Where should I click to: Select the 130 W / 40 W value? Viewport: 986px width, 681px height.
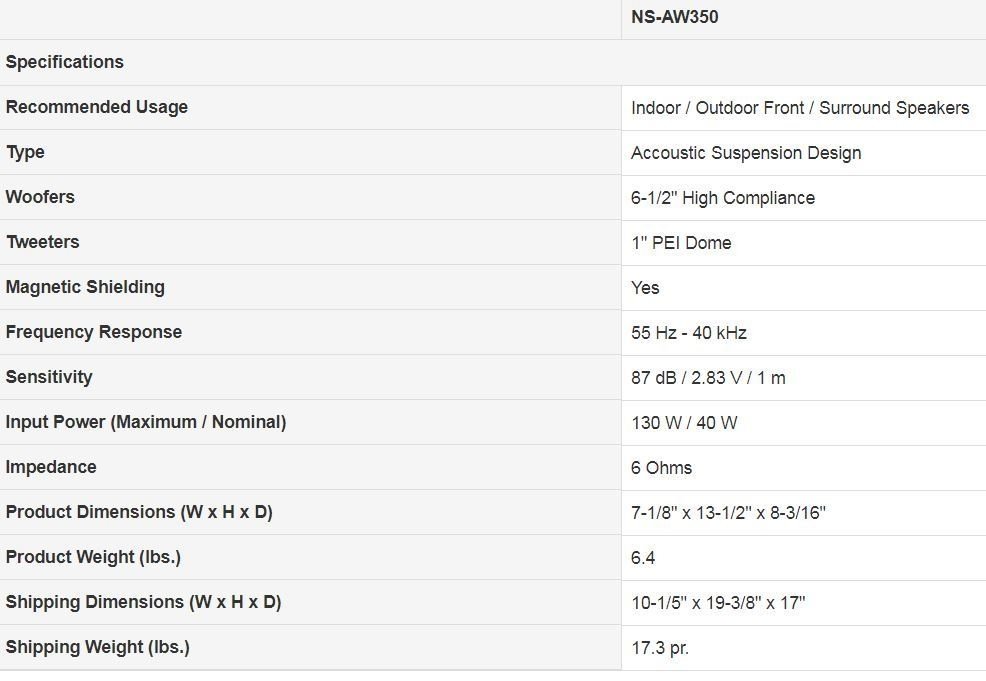pos(684,423)
